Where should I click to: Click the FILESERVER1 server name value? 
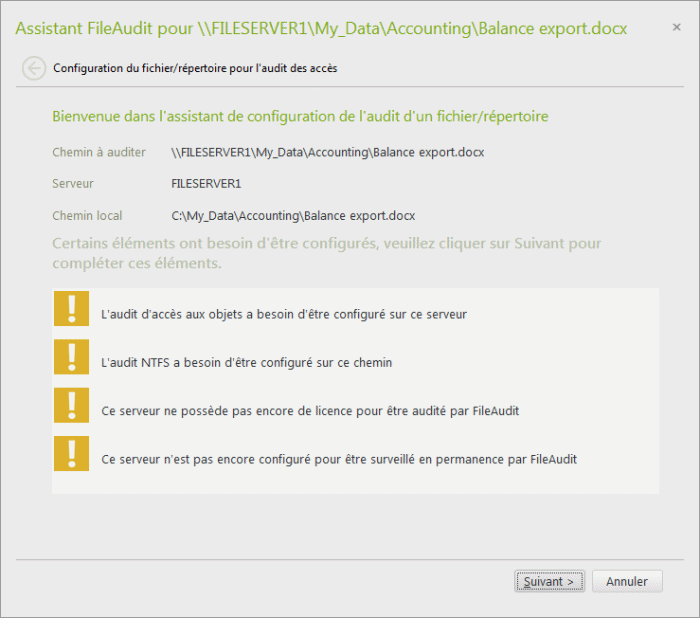coord(207,184)
